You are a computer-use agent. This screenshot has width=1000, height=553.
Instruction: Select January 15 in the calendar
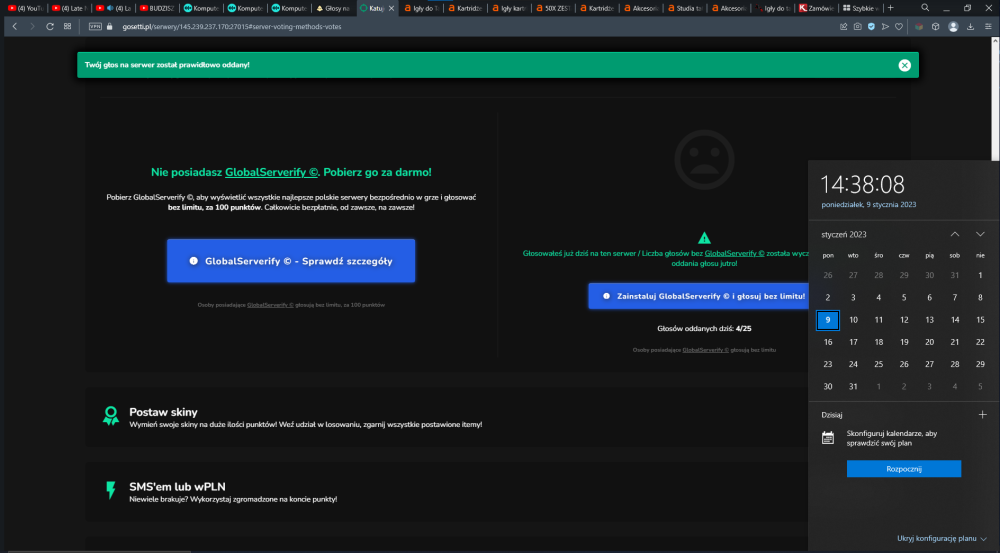point(980,320)
